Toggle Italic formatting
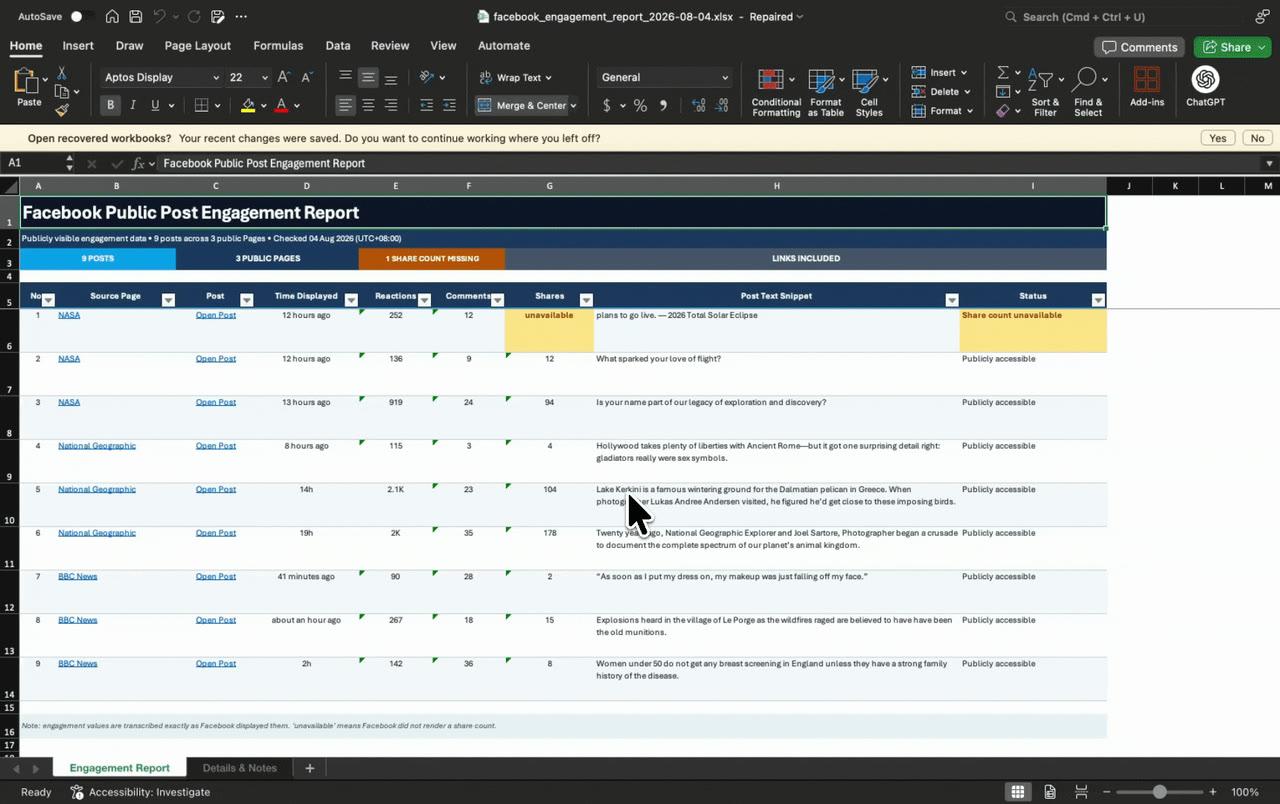The height and width of the screenshot is (804, 1280). point(133,105)
